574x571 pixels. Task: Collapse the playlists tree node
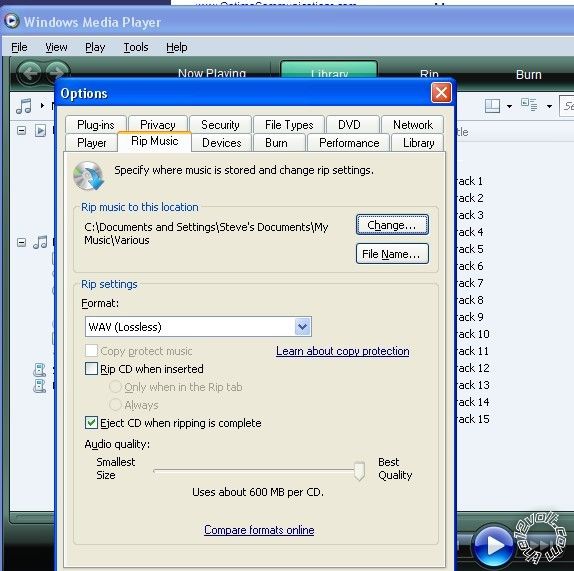click(x=22, y=130)
